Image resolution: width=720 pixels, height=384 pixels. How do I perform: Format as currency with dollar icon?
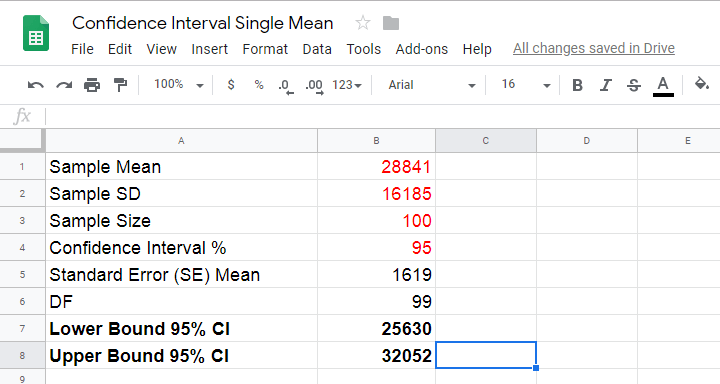click(x=231, y=85)
